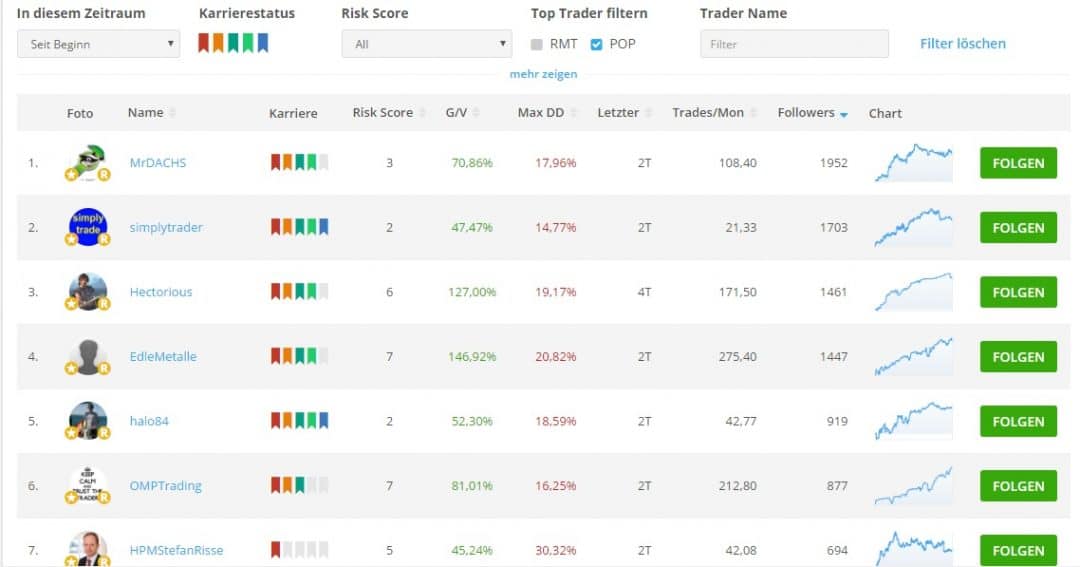The width and height of the screenshot is (1080, 567).
Task: Select the blue Karrierestatus flag filter
Action: (262, 43)
